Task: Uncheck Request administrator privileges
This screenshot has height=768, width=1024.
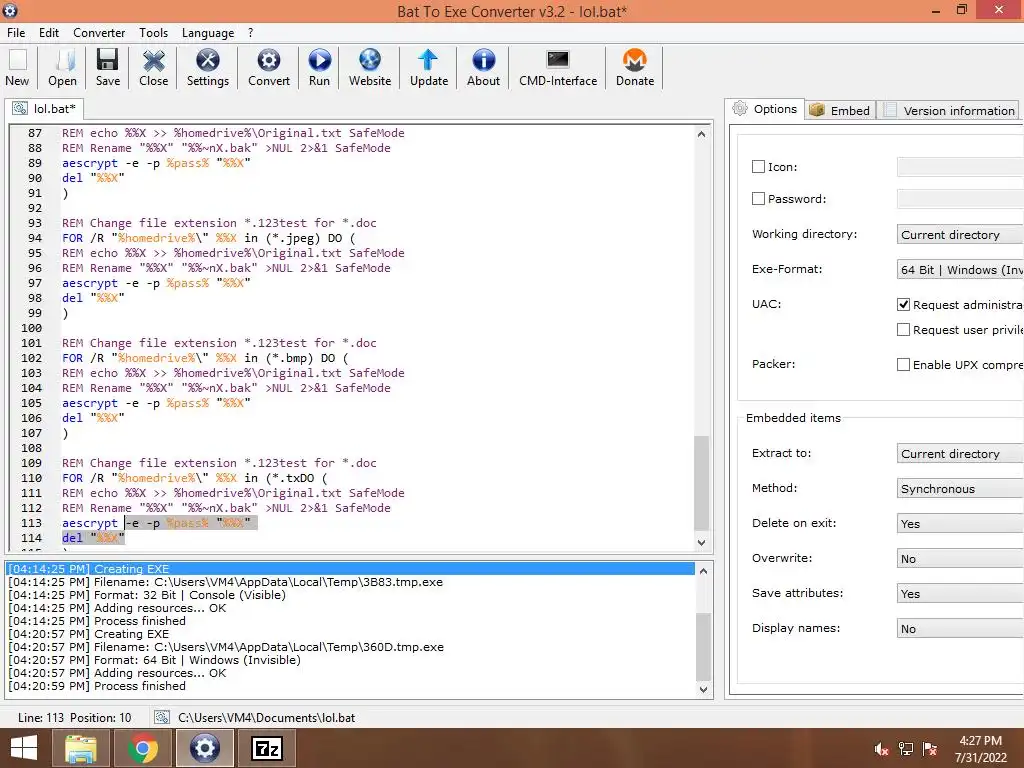Action: [x=903, y=304]
